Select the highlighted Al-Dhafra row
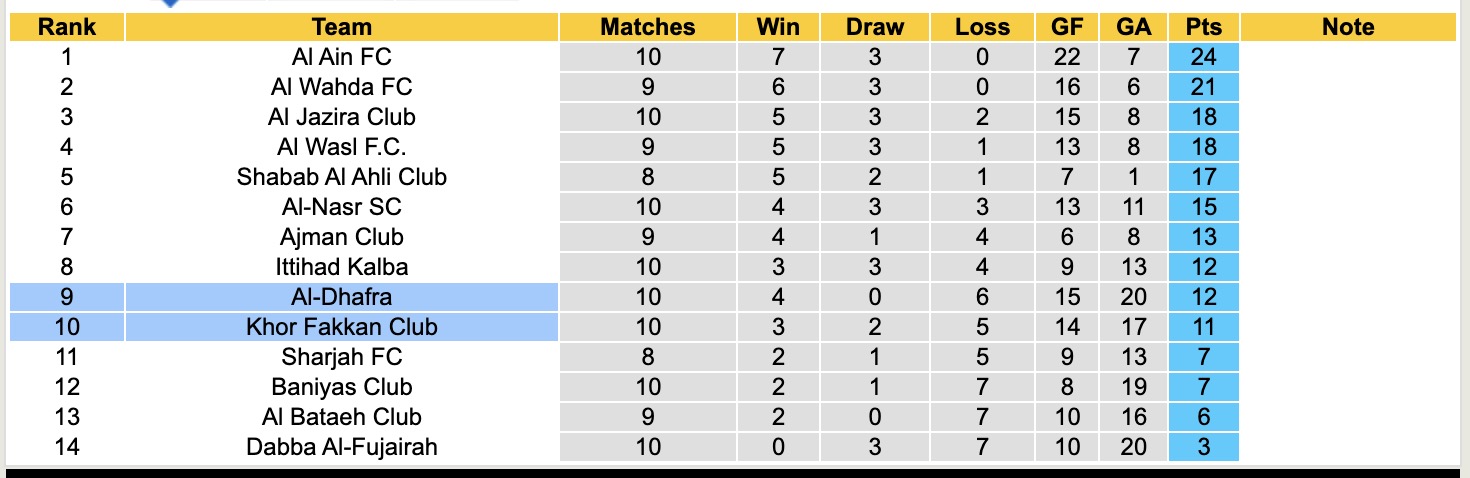 (341, 297)
